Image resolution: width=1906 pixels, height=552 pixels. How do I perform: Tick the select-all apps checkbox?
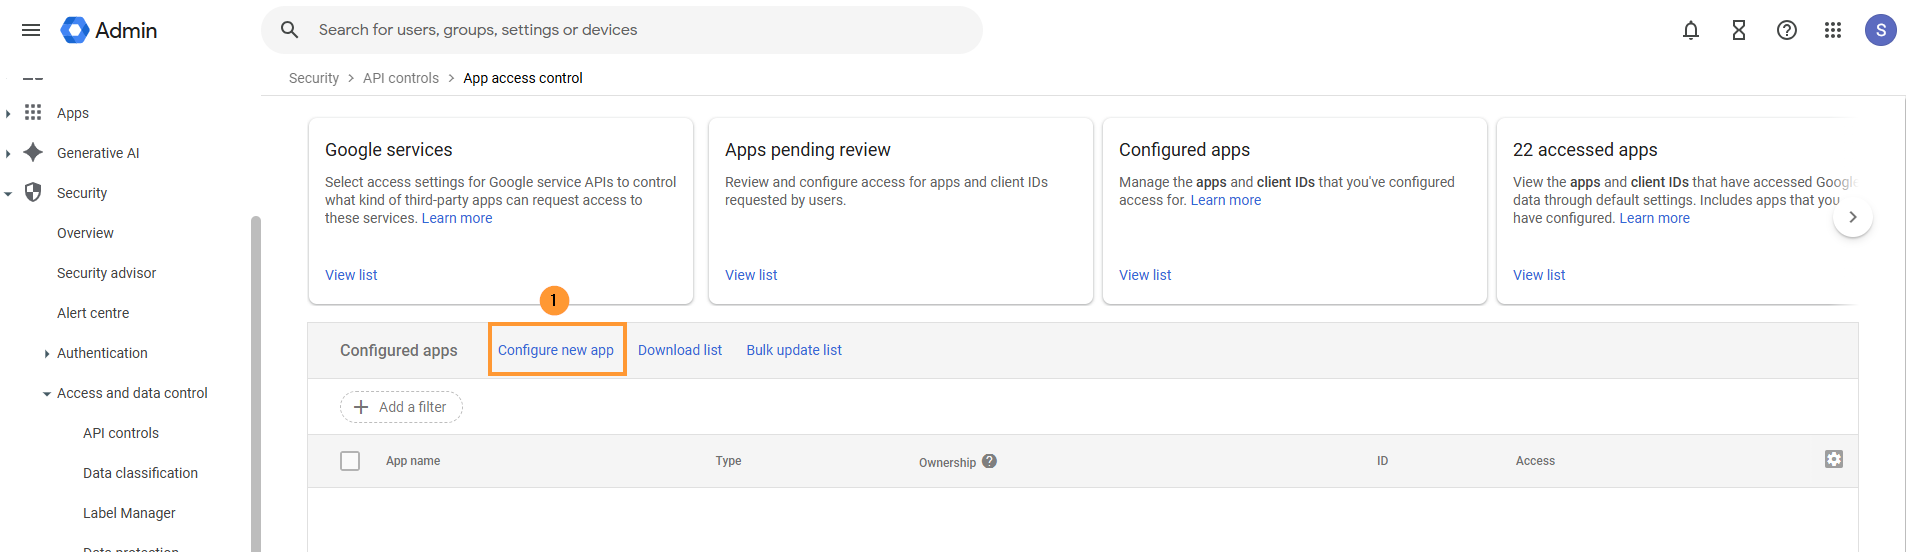point(350,461)
